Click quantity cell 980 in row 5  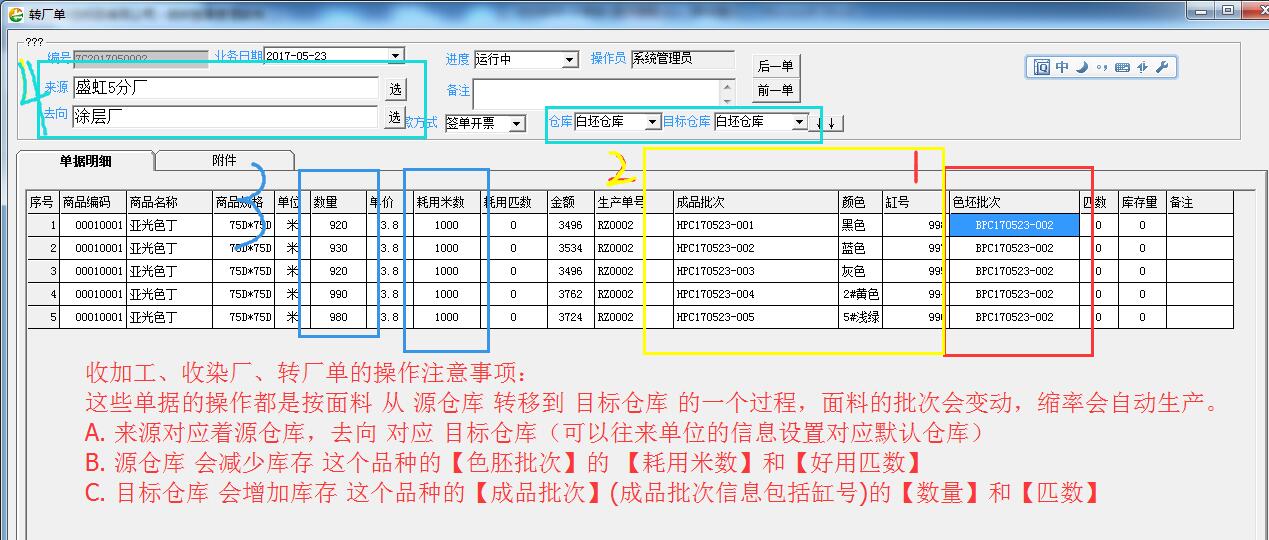pyautogui.click(x=338, y=317)
